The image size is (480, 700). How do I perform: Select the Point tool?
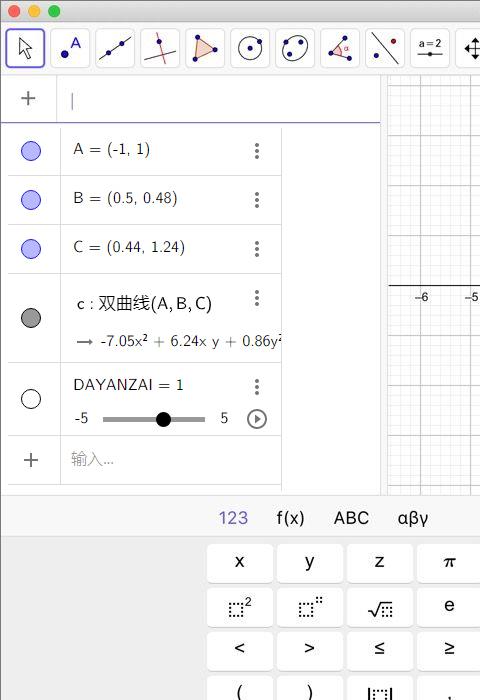click(70, 48)
